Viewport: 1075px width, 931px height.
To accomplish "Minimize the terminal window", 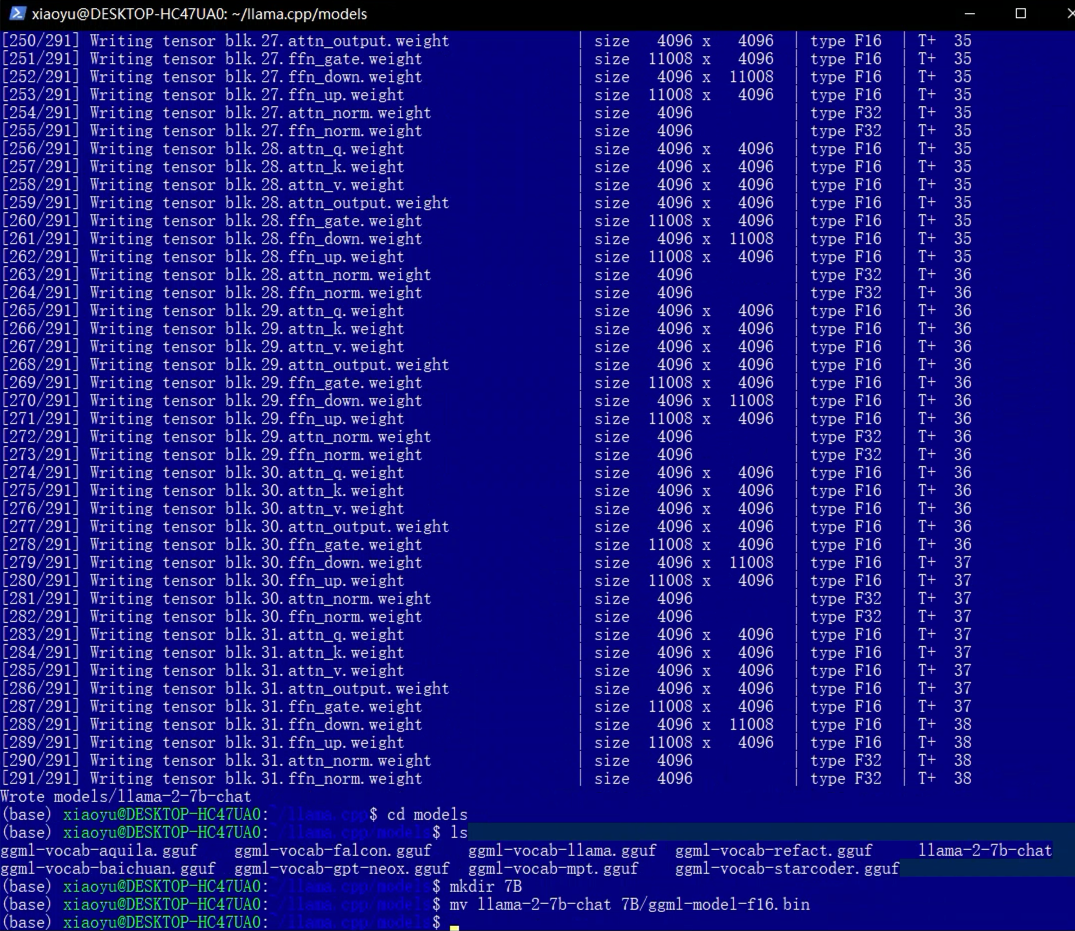I will [x=968, y=14].
